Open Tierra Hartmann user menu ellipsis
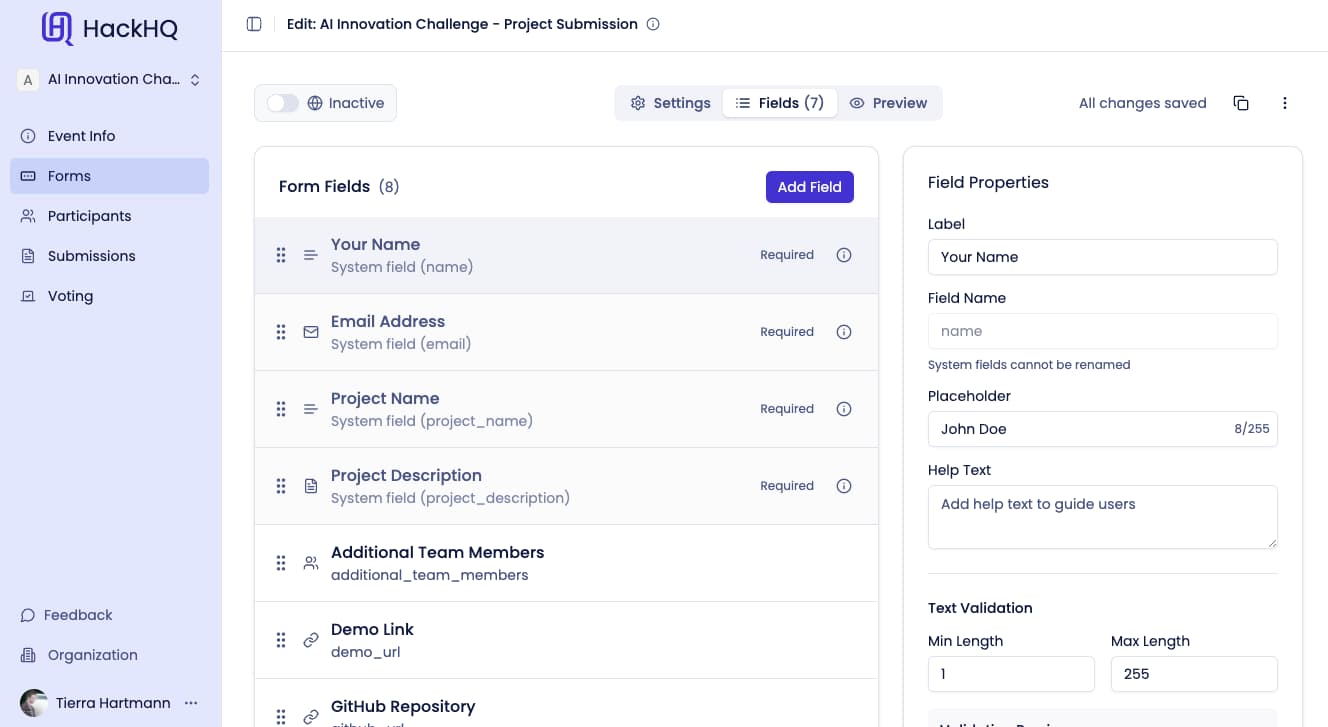This screenshot has height=727, width=1328. pos(191,703)
